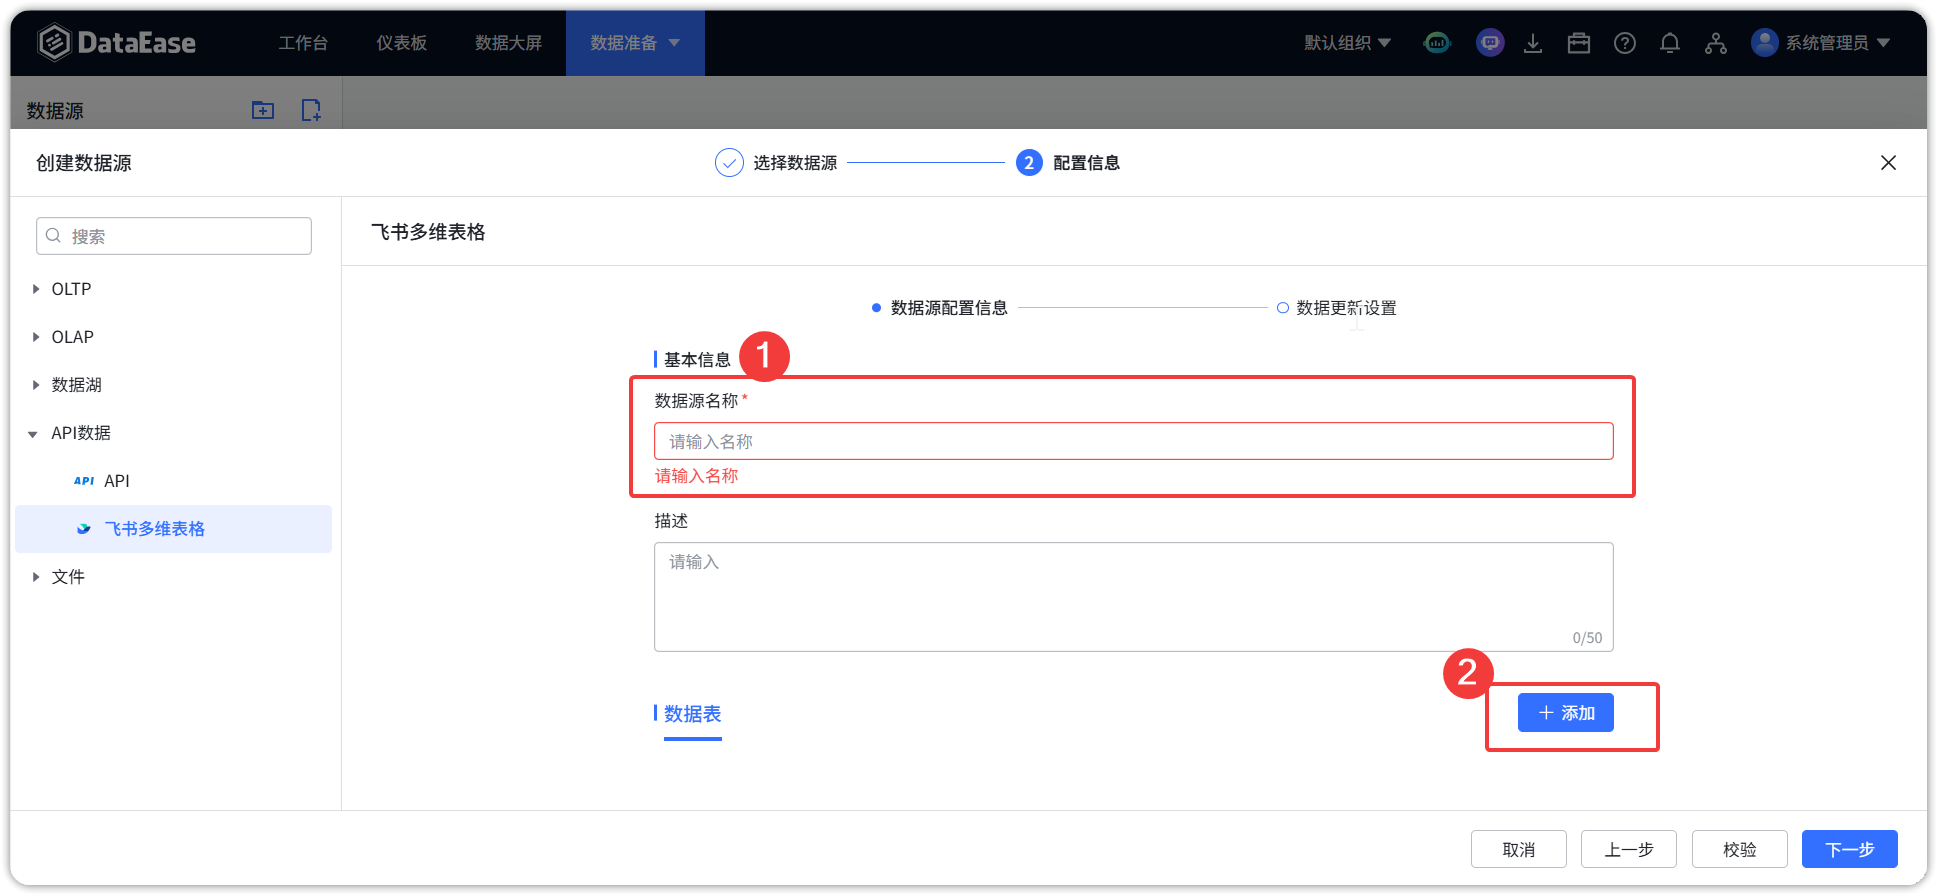
Task: Open the organization structure icon
Action: pyautogui.click(x=1716, y=43)
